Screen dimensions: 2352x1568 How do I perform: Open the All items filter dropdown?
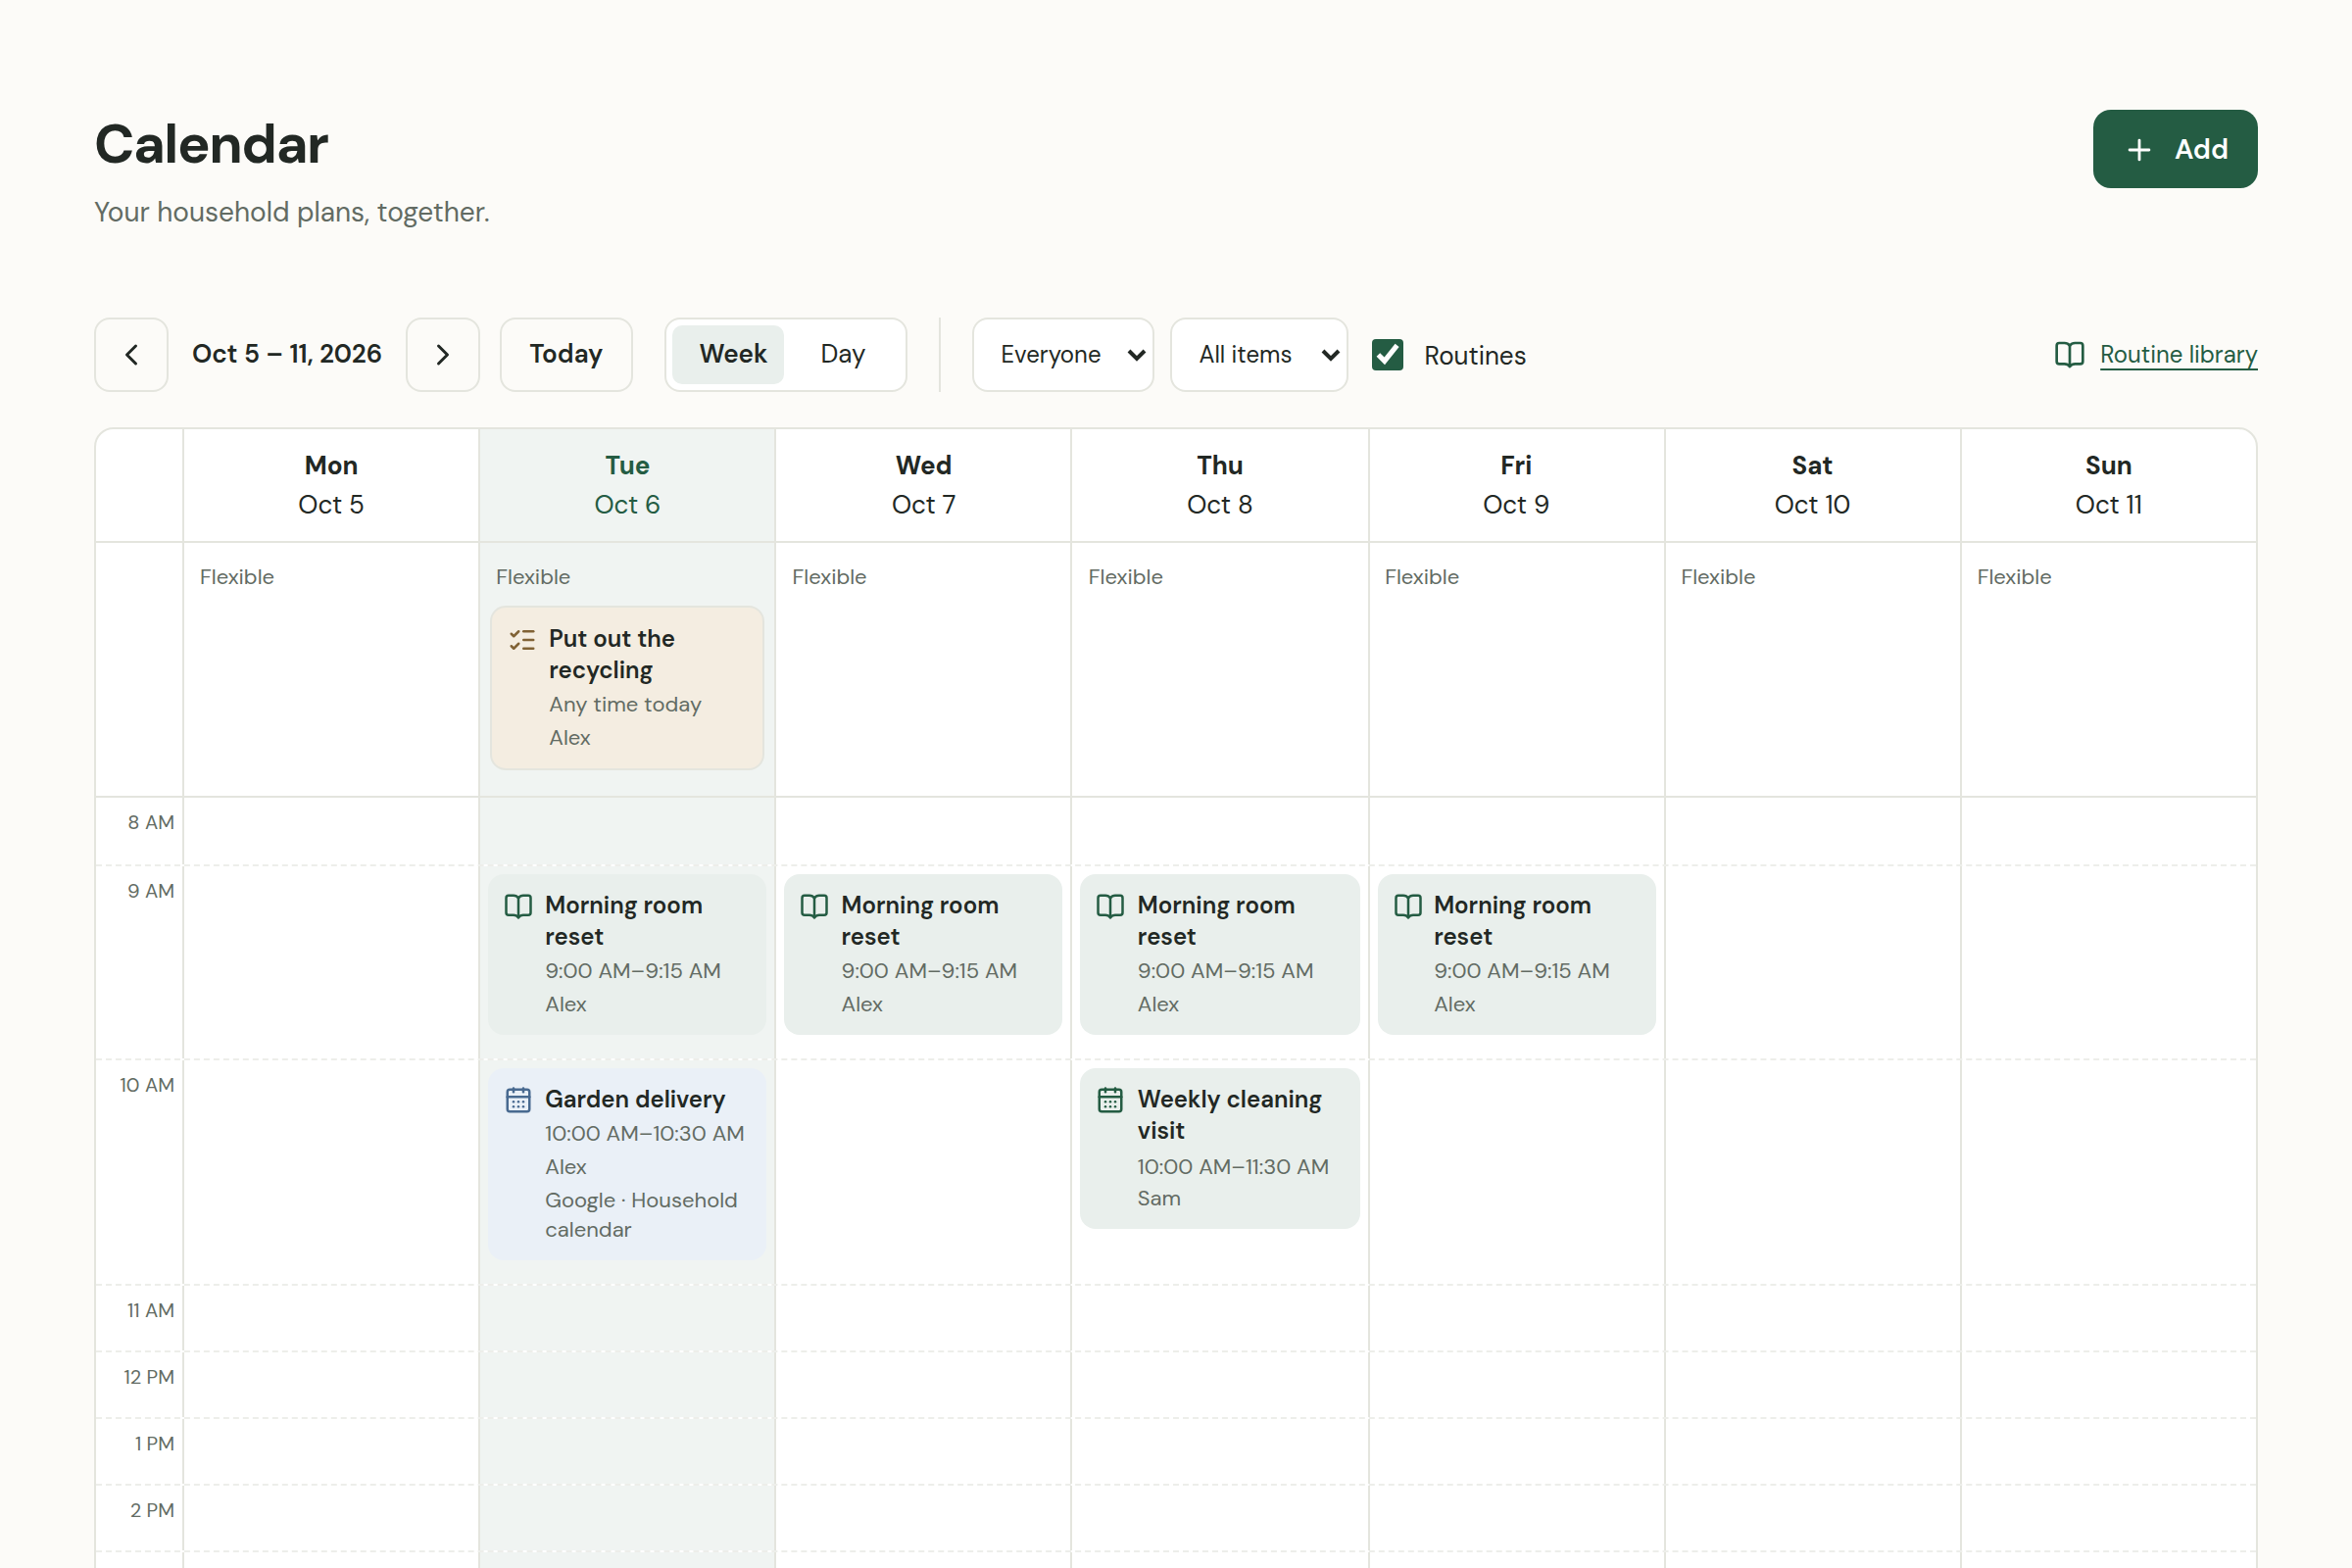1259,355
